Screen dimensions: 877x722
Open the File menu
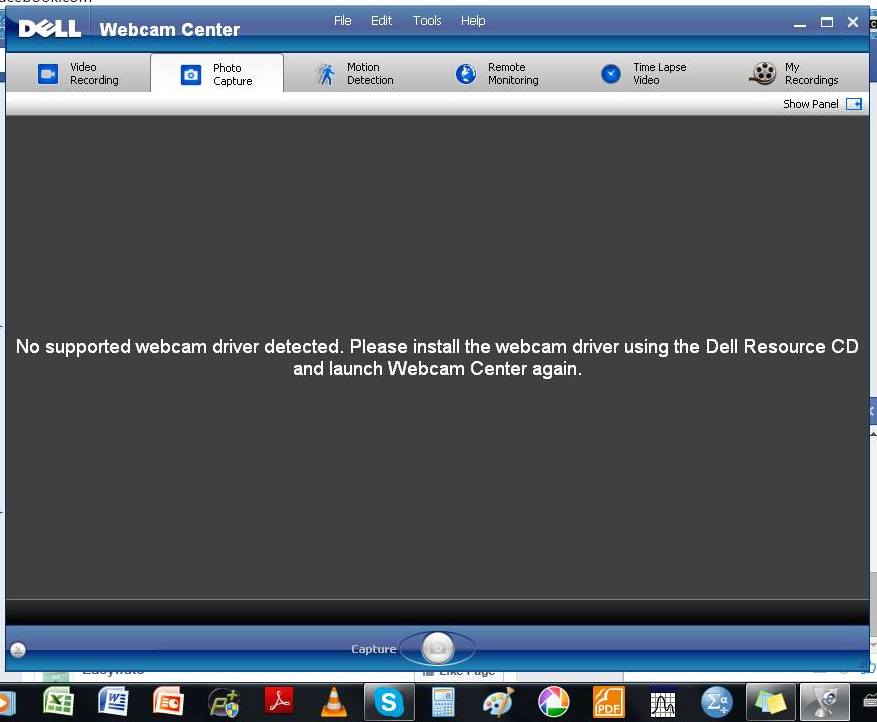point(342,21)
